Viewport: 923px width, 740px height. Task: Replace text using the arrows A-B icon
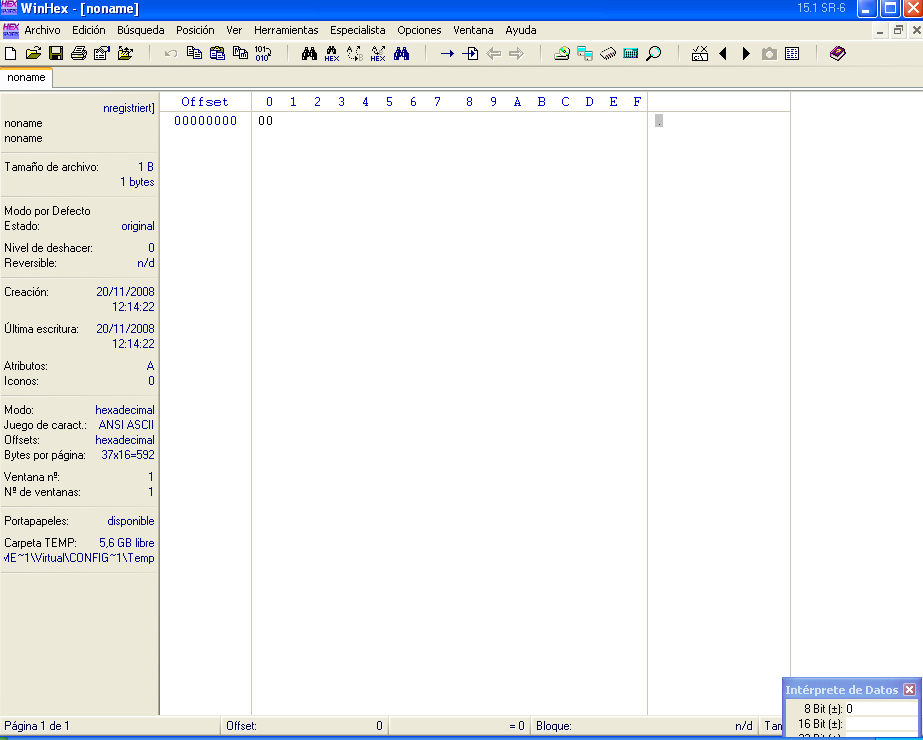click(355, 54)
